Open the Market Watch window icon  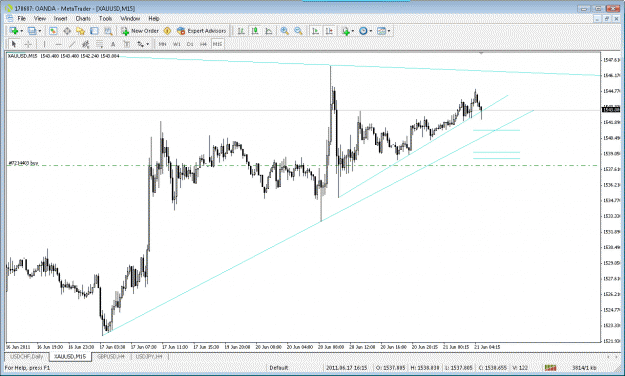click(53, 31)
